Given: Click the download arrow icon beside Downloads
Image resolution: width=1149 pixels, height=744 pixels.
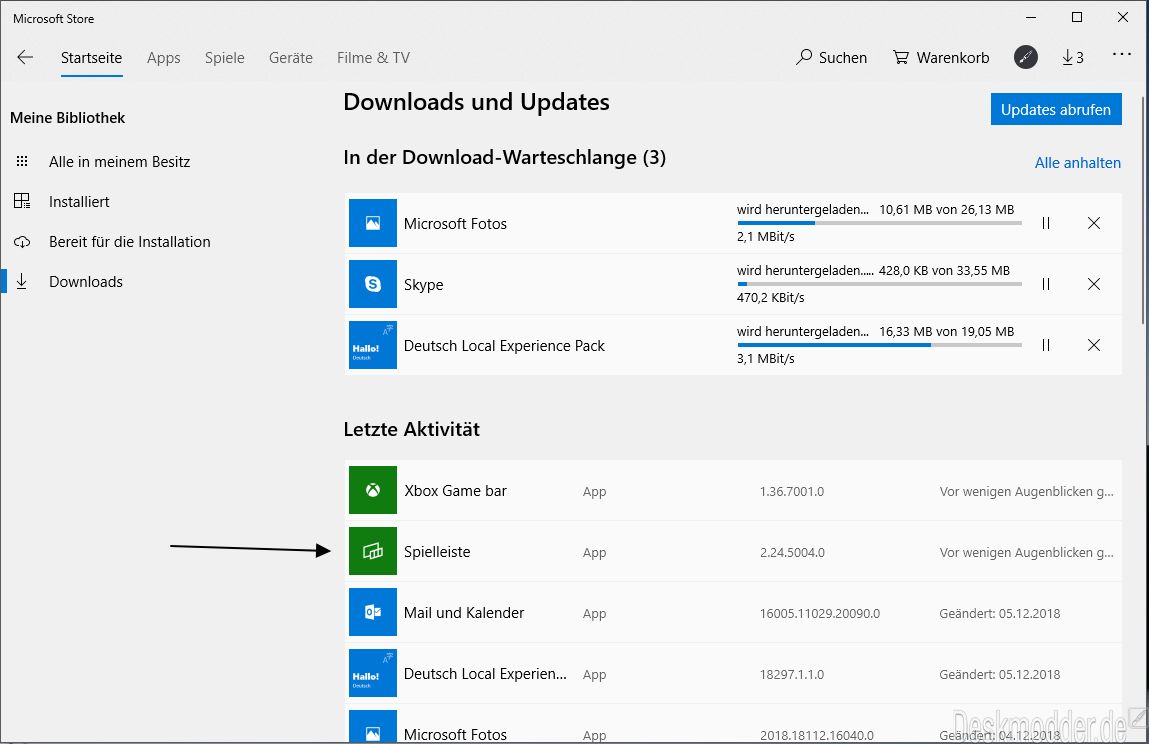Looking at the screenshot, I should (22, 281).
